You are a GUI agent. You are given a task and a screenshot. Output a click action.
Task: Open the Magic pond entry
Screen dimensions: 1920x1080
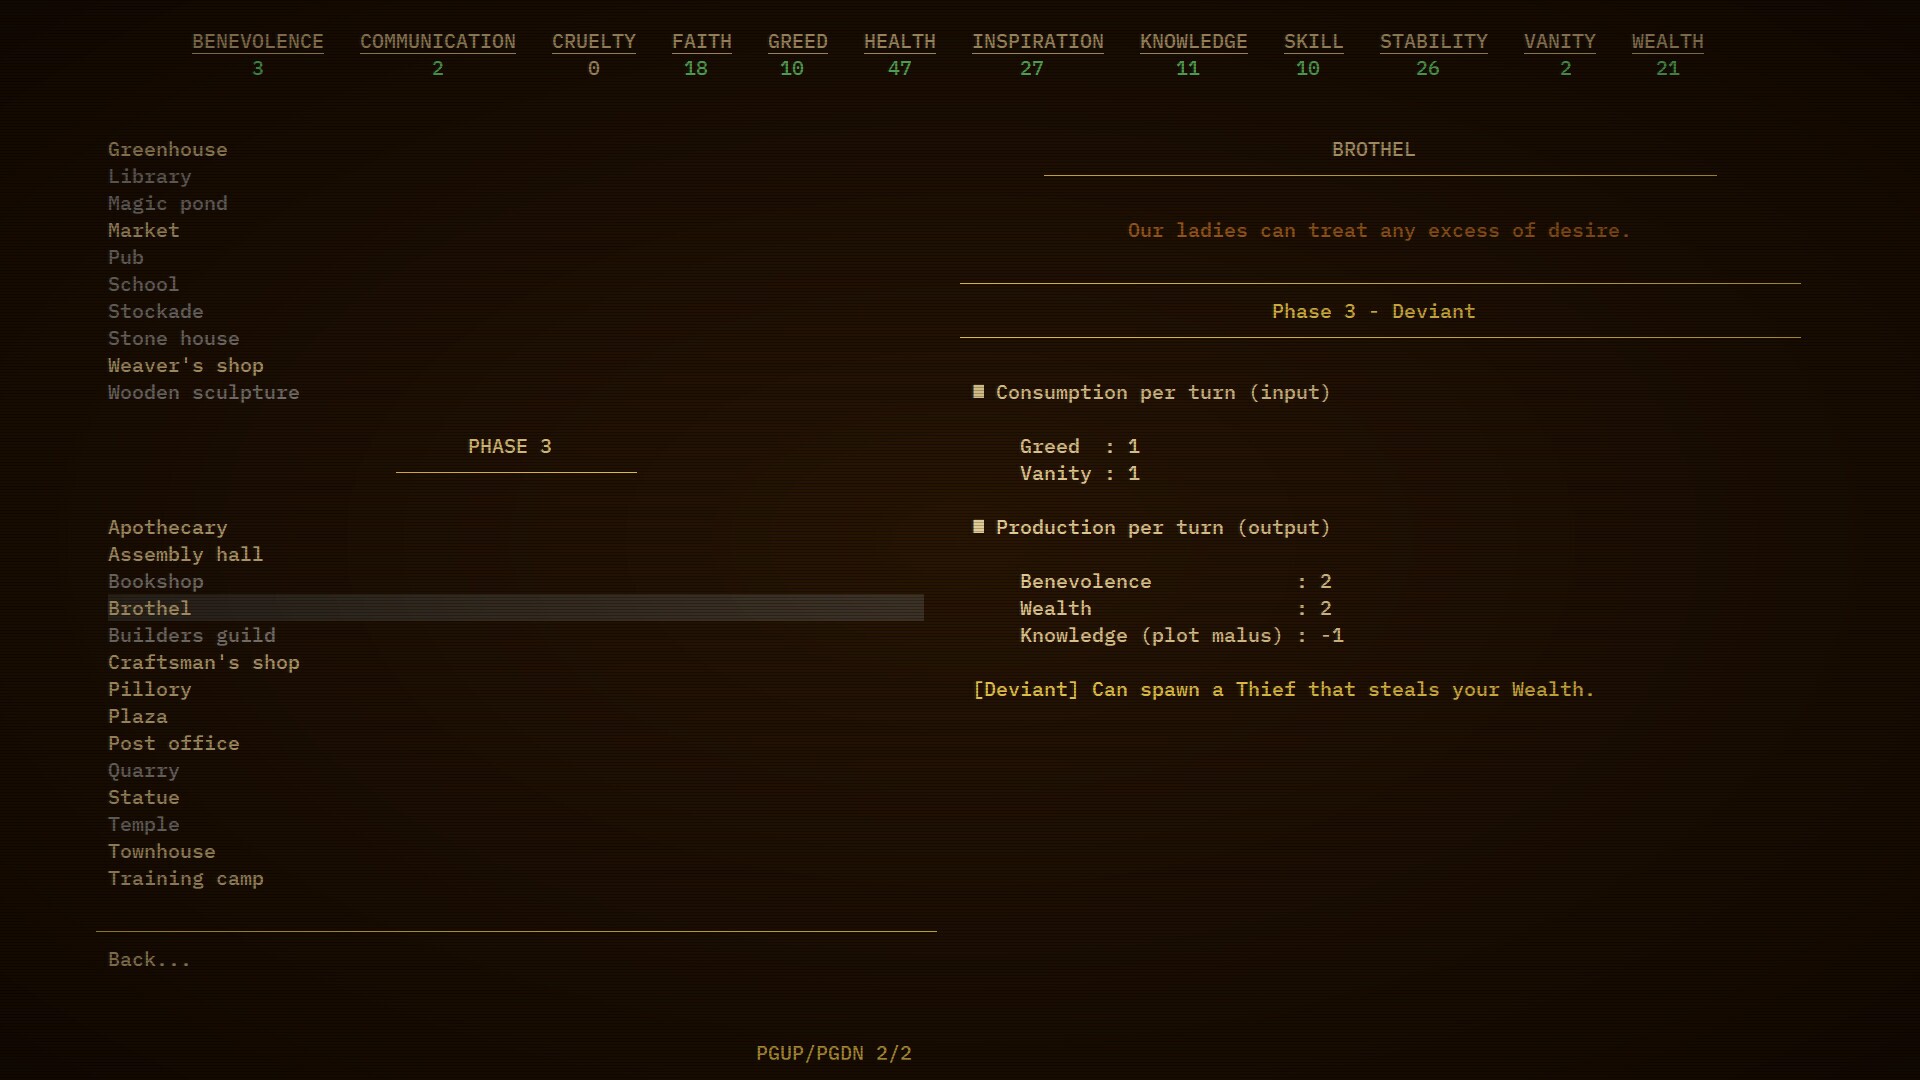click(167, 203)
